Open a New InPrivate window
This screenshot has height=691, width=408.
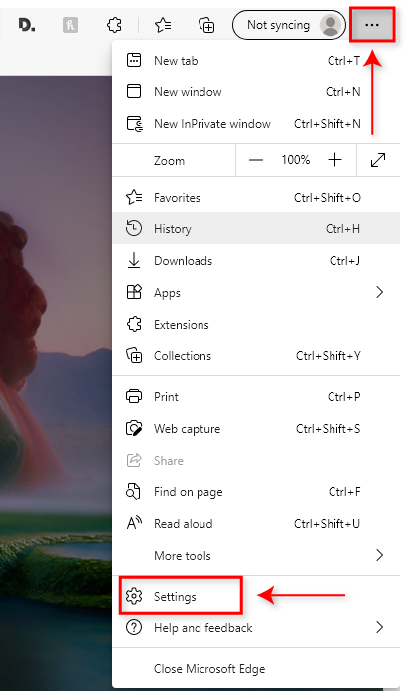tap(256, 124)
